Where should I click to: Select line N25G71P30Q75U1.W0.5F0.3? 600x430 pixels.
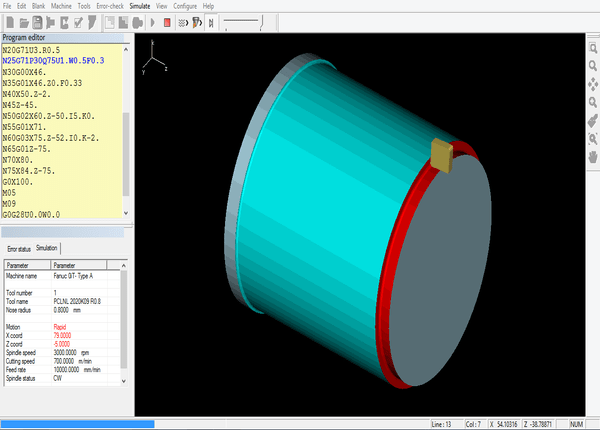coord(53,61)
